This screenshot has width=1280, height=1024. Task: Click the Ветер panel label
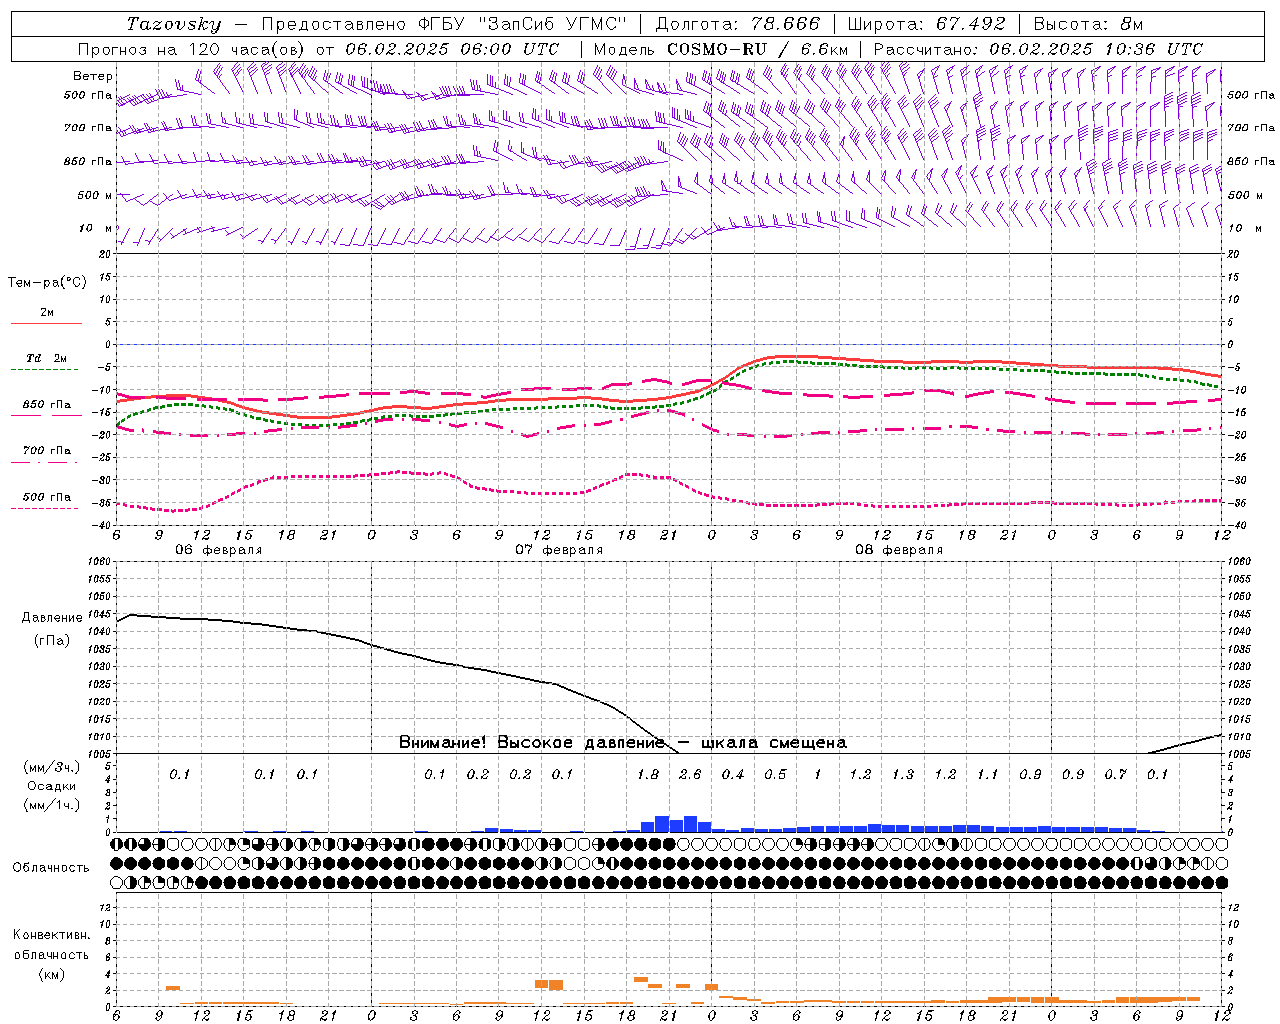(x=93, y=76)
